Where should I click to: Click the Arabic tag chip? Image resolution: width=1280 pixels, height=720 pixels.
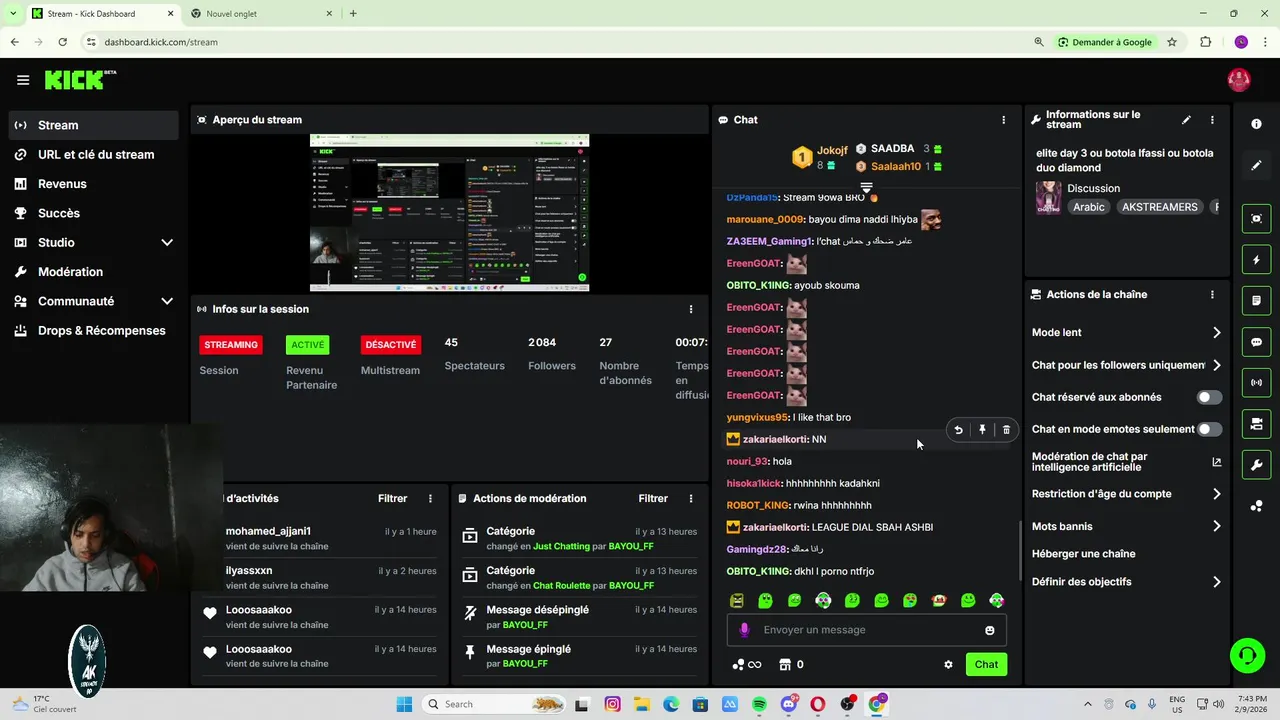pos(1089,207)
